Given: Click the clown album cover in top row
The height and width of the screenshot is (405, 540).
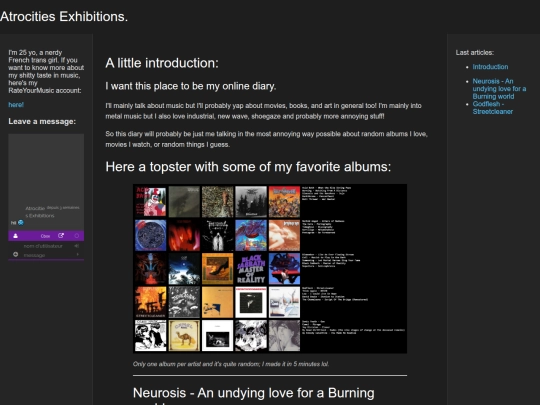Looking at the screenshot, I should [151, 202].
